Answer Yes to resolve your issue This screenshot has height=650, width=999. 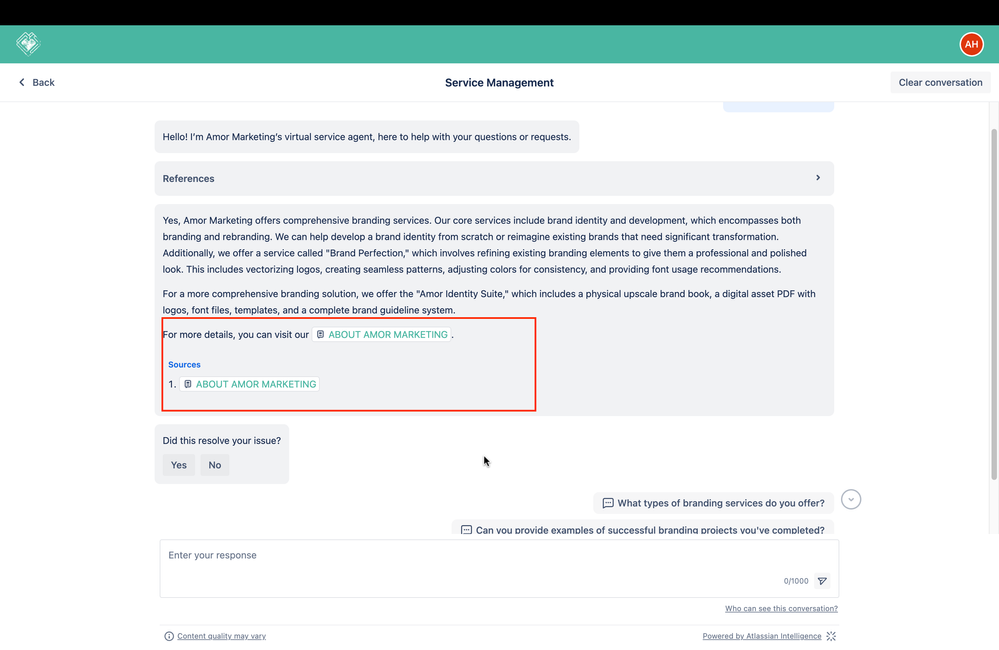click(178, 465)
